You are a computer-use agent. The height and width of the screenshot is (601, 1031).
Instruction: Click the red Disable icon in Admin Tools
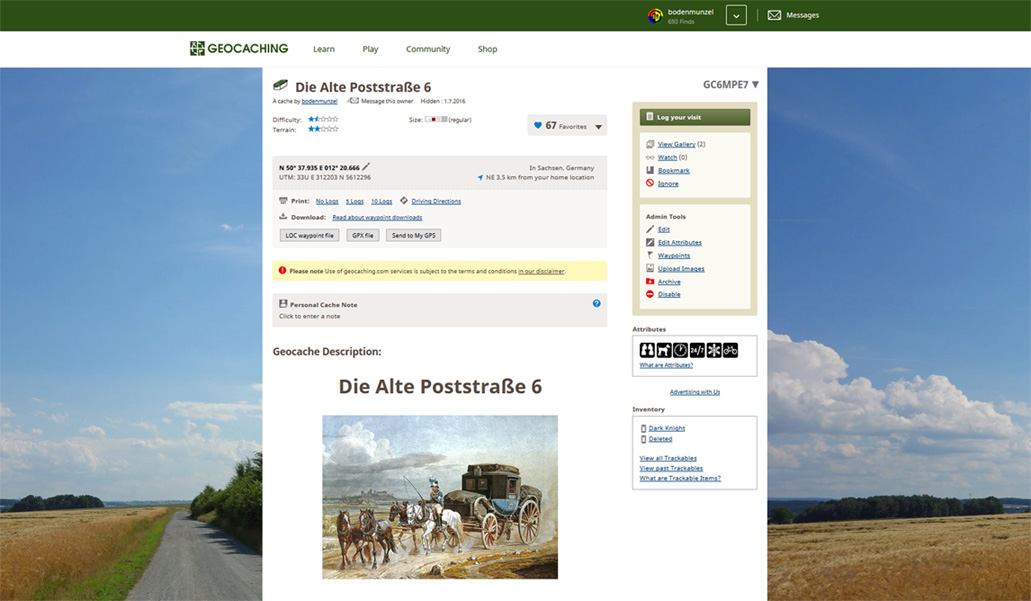click(650, 294)
